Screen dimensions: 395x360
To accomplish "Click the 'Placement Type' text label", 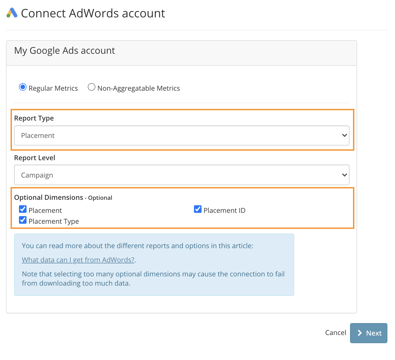I will click(54, 221).
